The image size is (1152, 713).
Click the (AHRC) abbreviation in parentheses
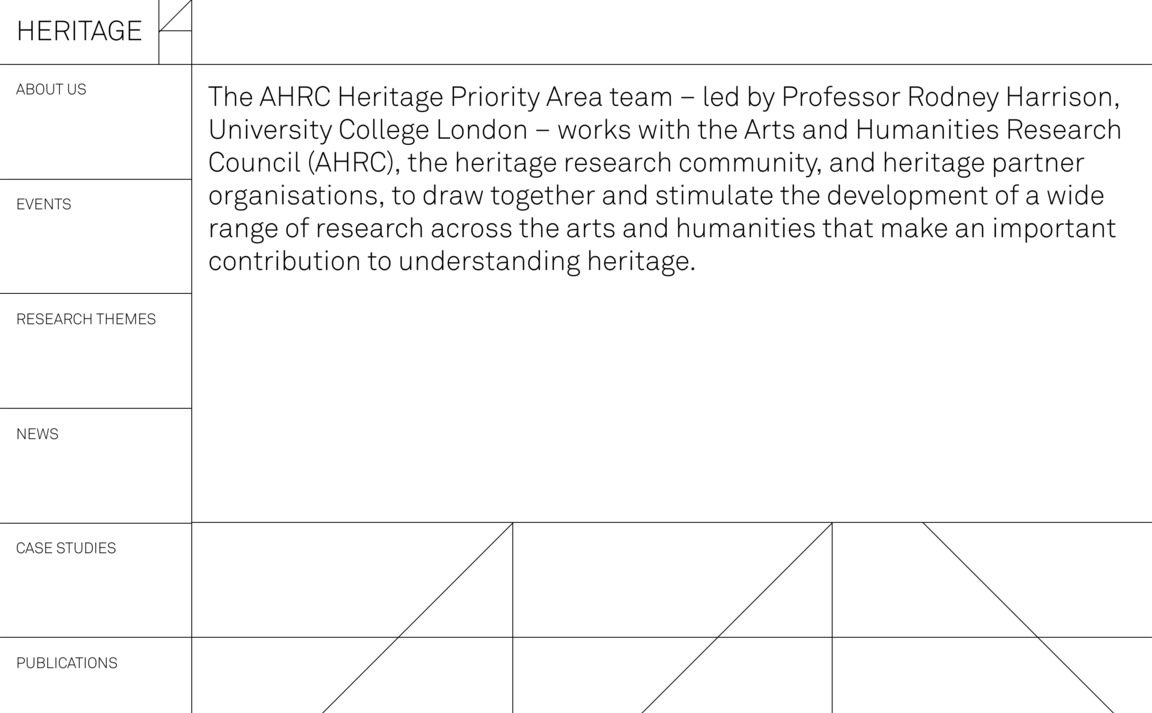click(x=349, y=163)
